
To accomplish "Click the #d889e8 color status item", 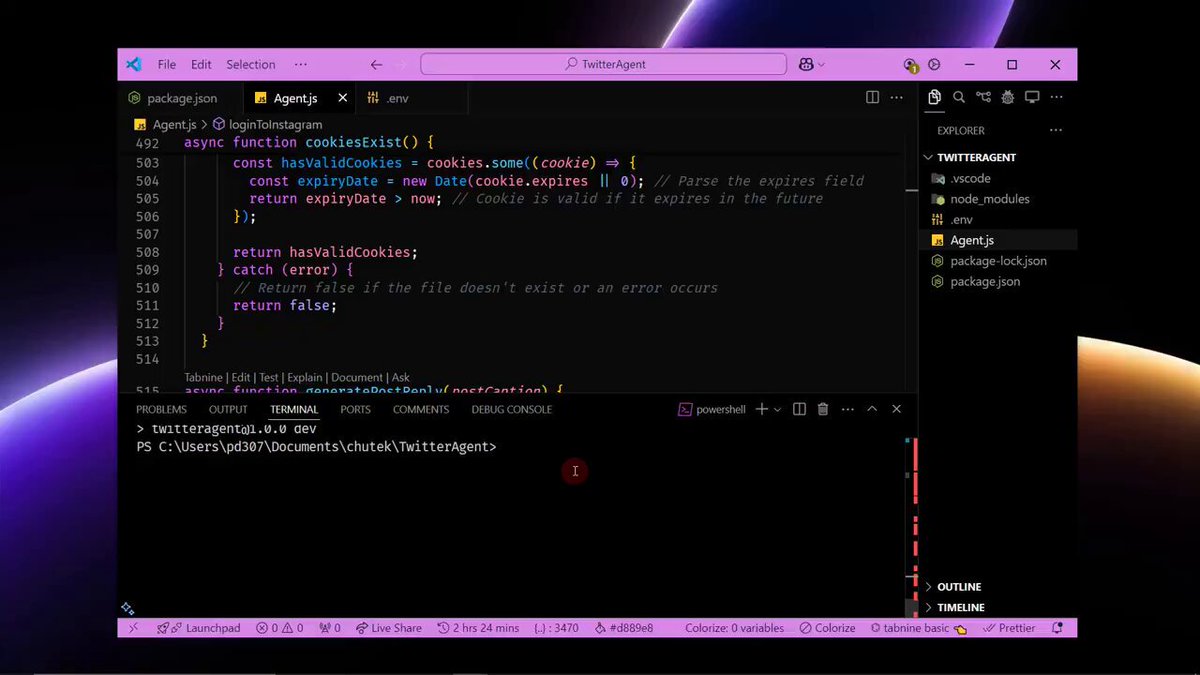I will click(x=624, y=628).
